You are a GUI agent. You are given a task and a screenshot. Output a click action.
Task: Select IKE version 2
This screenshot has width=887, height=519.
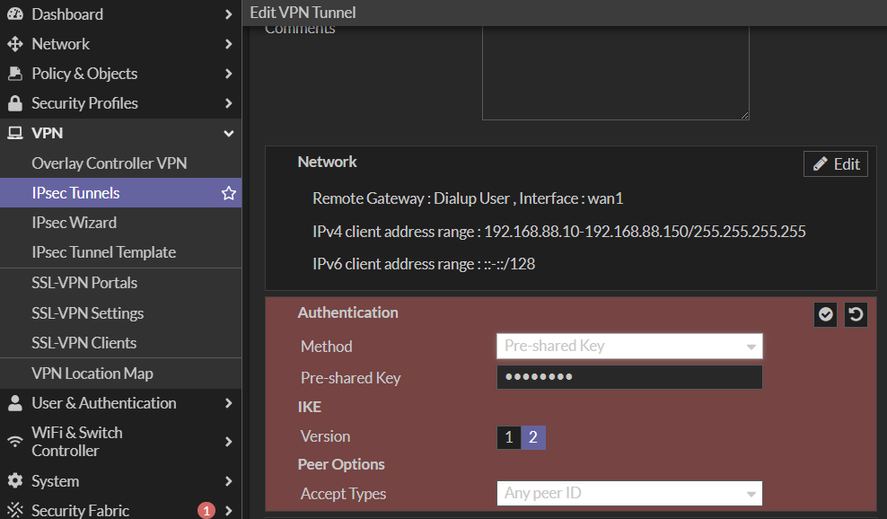[x=533, y=437]
